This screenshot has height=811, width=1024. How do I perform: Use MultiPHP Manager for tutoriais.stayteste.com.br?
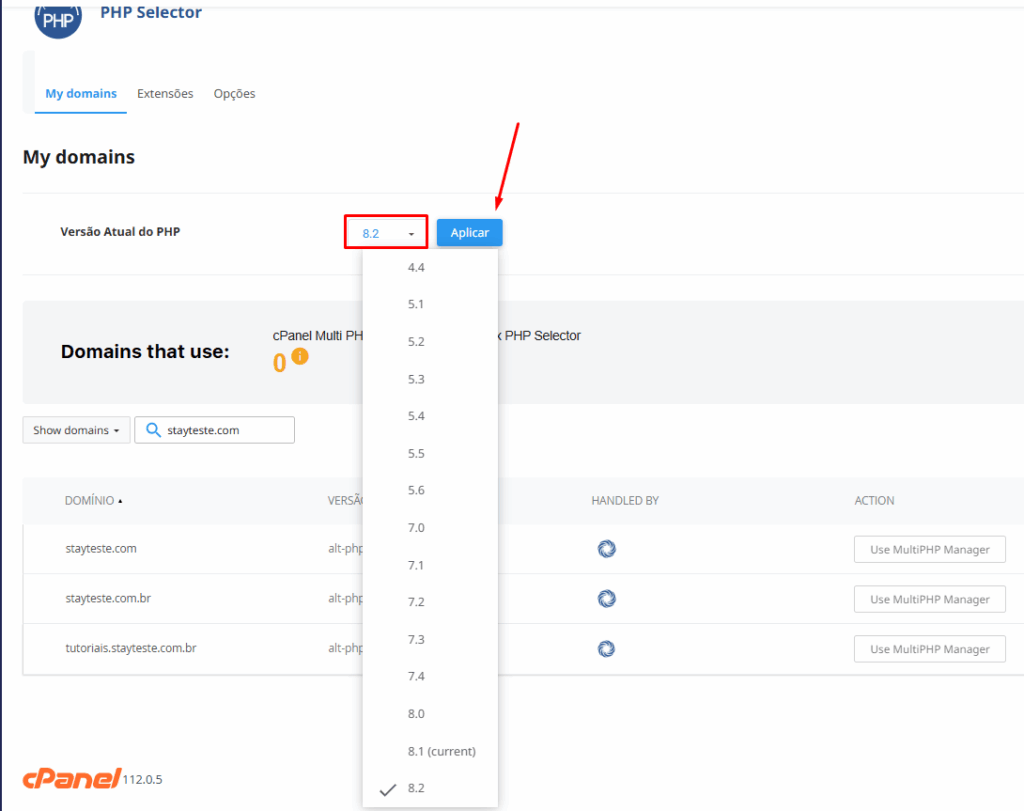pos(929,649)
